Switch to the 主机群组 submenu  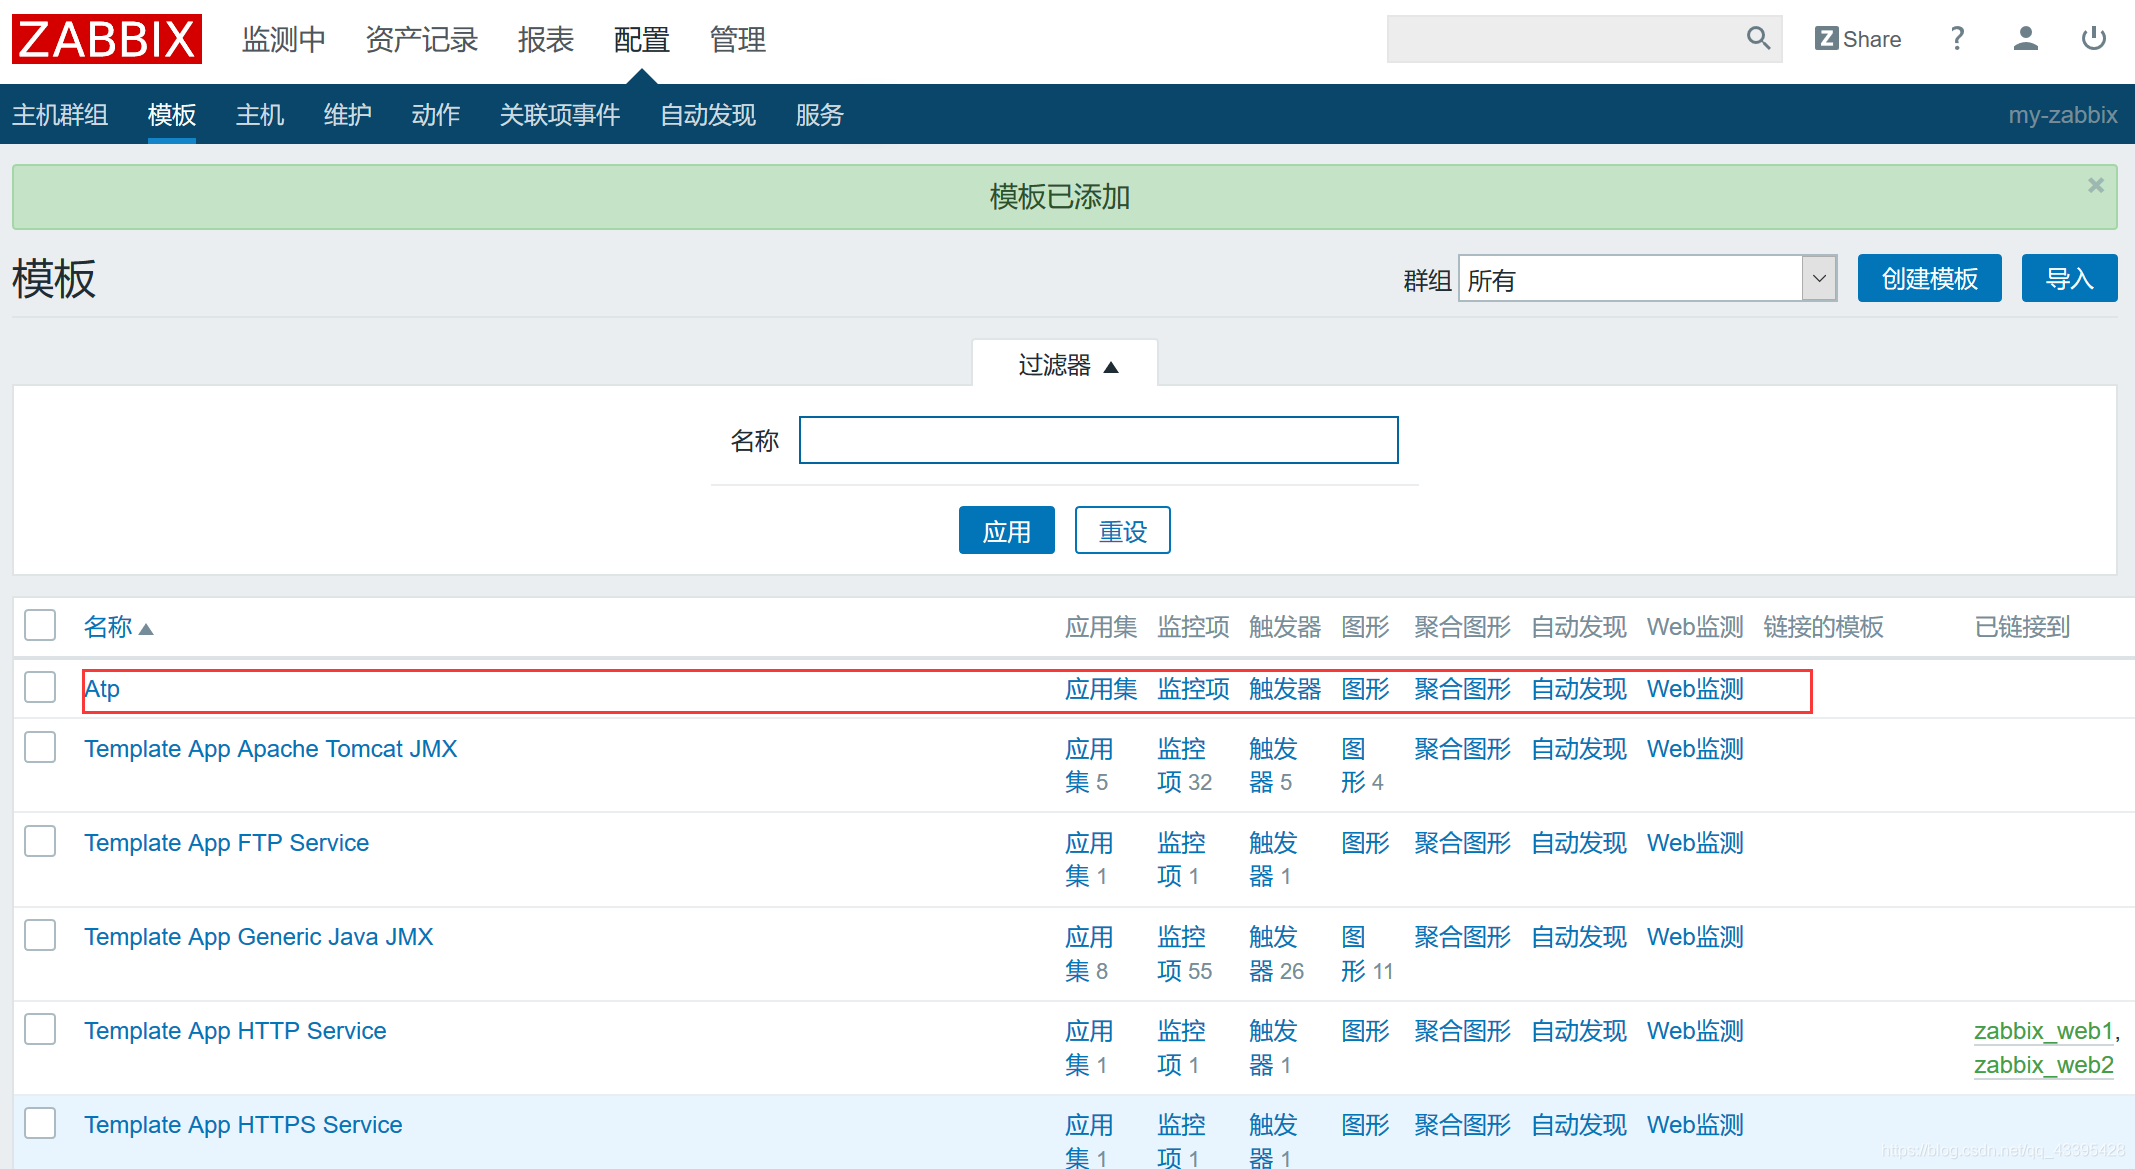pos(60,115)
